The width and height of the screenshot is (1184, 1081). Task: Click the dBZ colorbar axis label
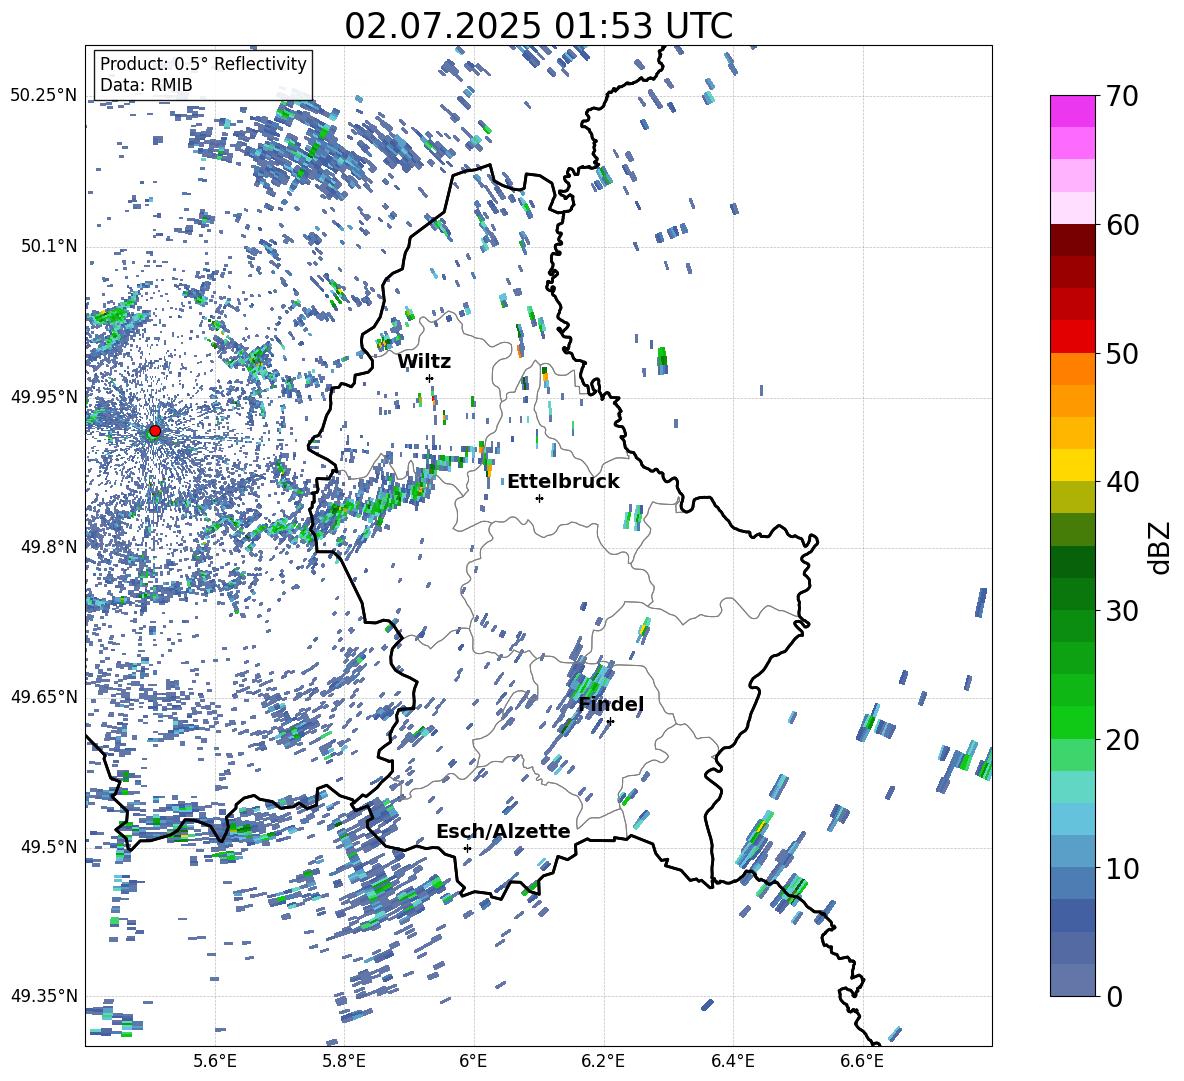tap(1161, 547)
